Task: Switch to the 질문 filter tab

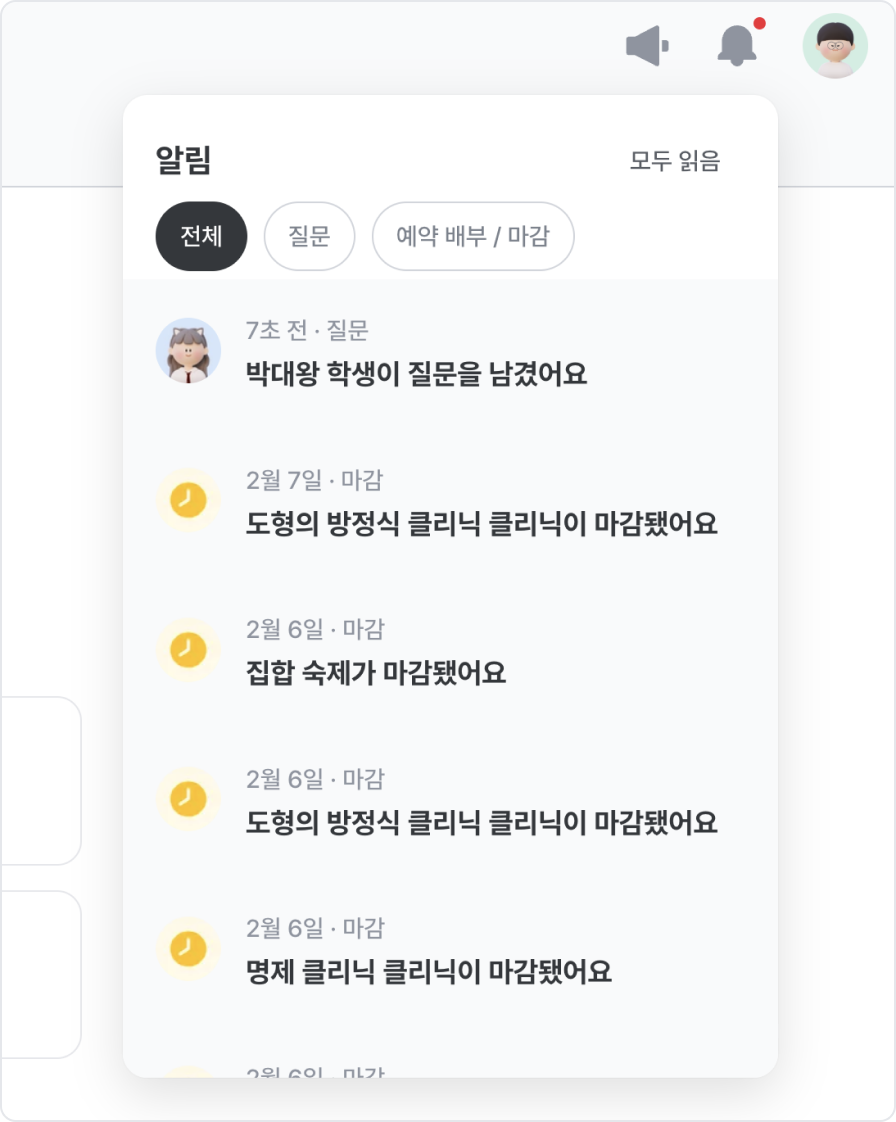Action: coord(309,236)
